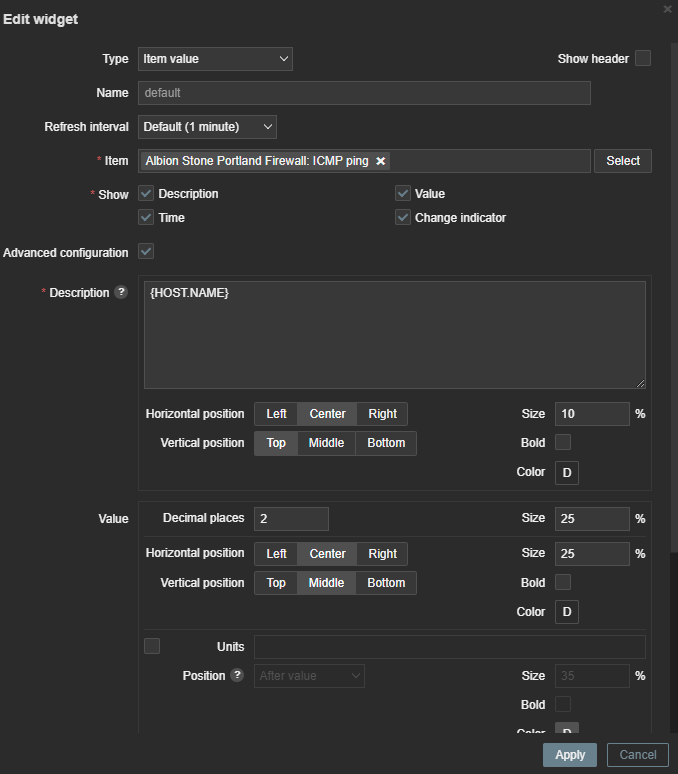Enable the Units checkbox
The height and width of the screenshot is (774, 678).
pos(152,647)
